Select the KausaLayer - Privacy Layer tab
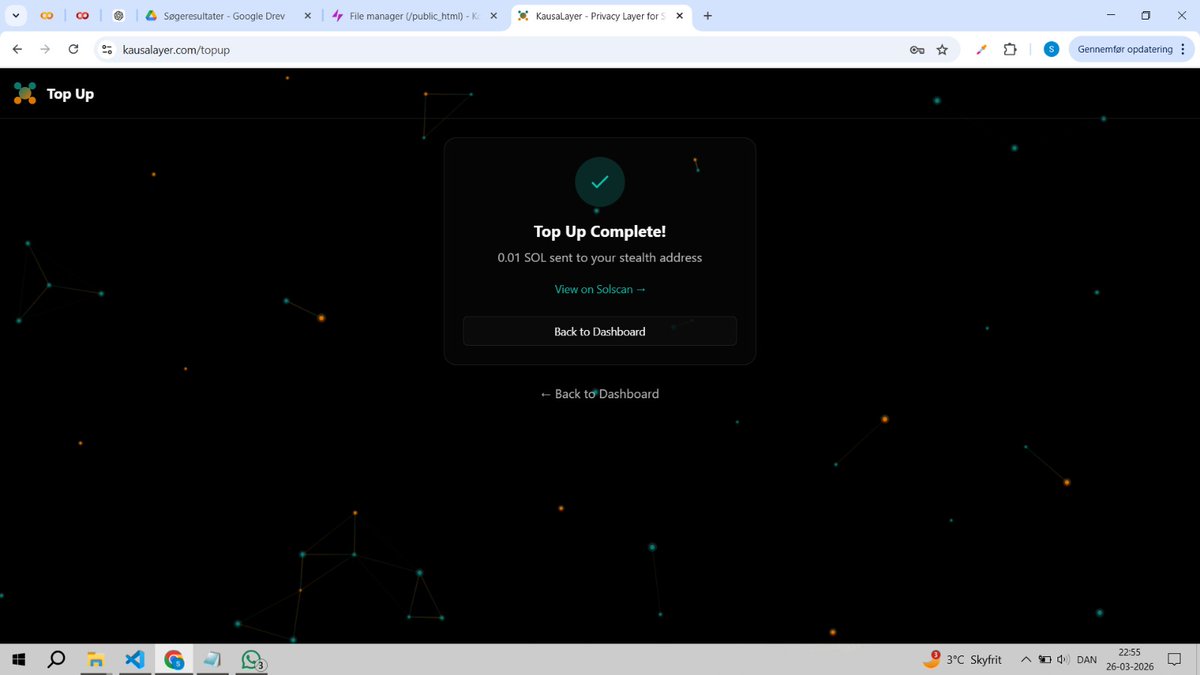This screenshot has width=1200, height=675. tap(602, 16)
